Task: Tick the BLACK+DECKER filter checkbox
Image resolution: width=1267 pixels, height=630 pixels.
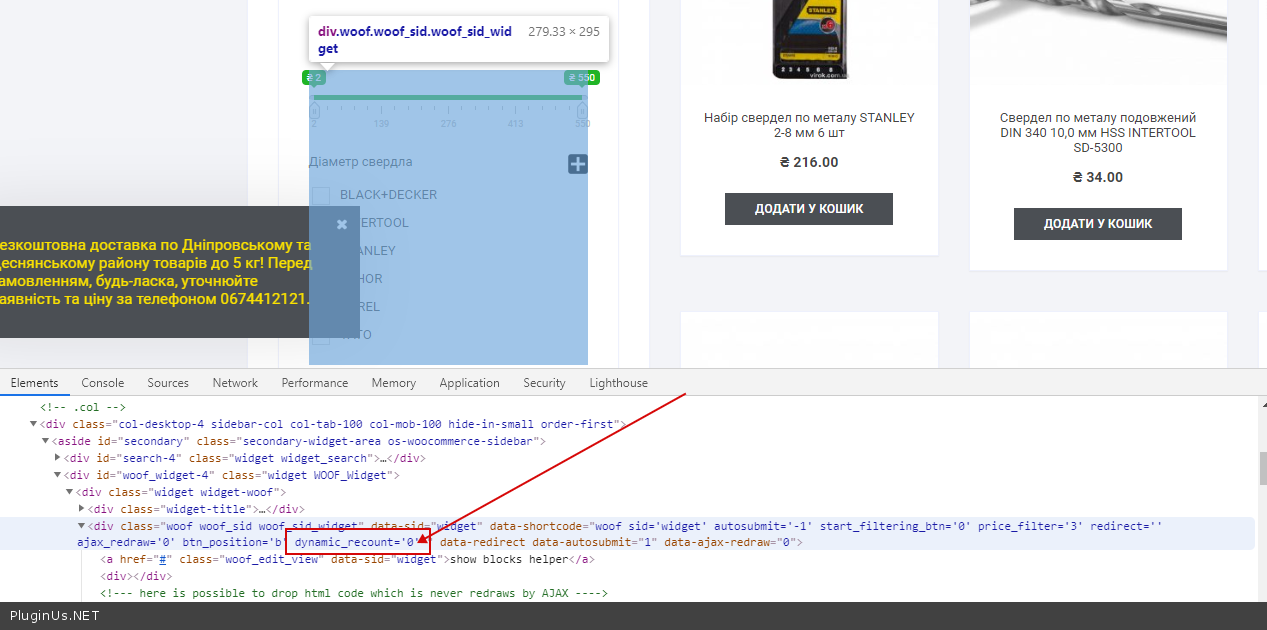Action: pyautogui.click(x=321, y=195)
